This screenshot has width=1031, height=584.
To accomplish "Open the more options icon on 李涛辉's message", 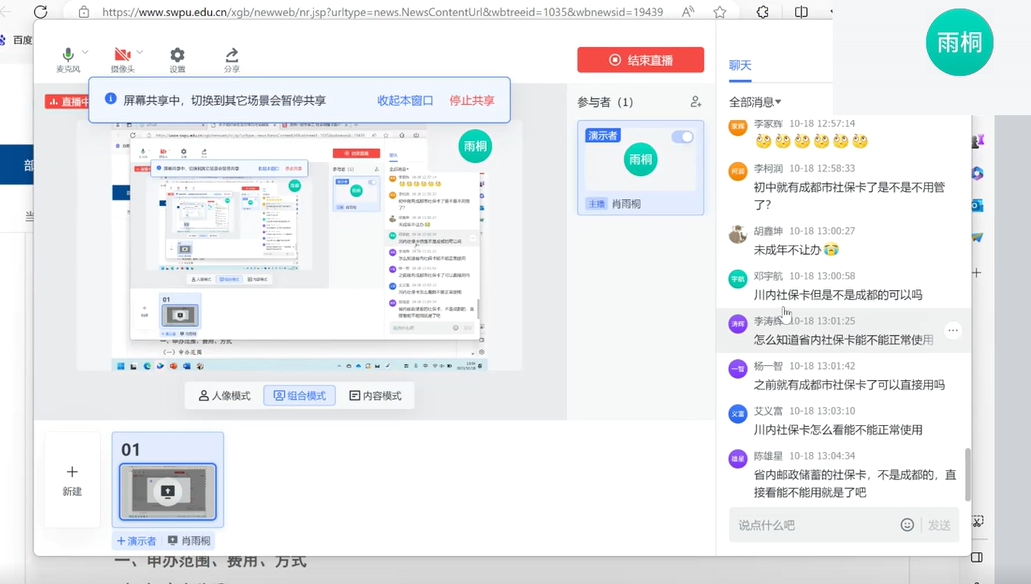I will (x=953, y=330).
